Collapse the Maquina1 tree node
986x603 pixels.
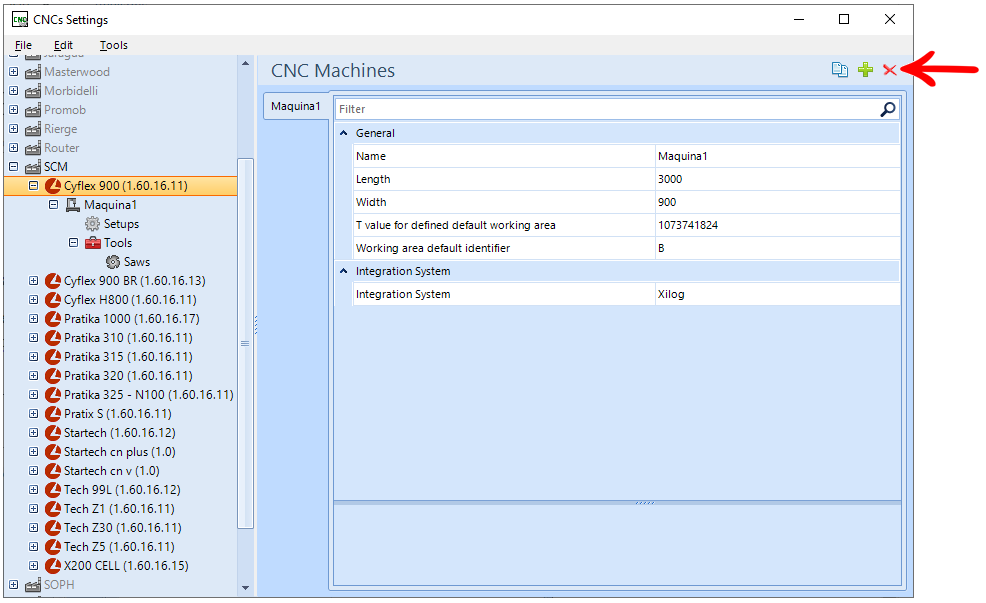point(54,204)
